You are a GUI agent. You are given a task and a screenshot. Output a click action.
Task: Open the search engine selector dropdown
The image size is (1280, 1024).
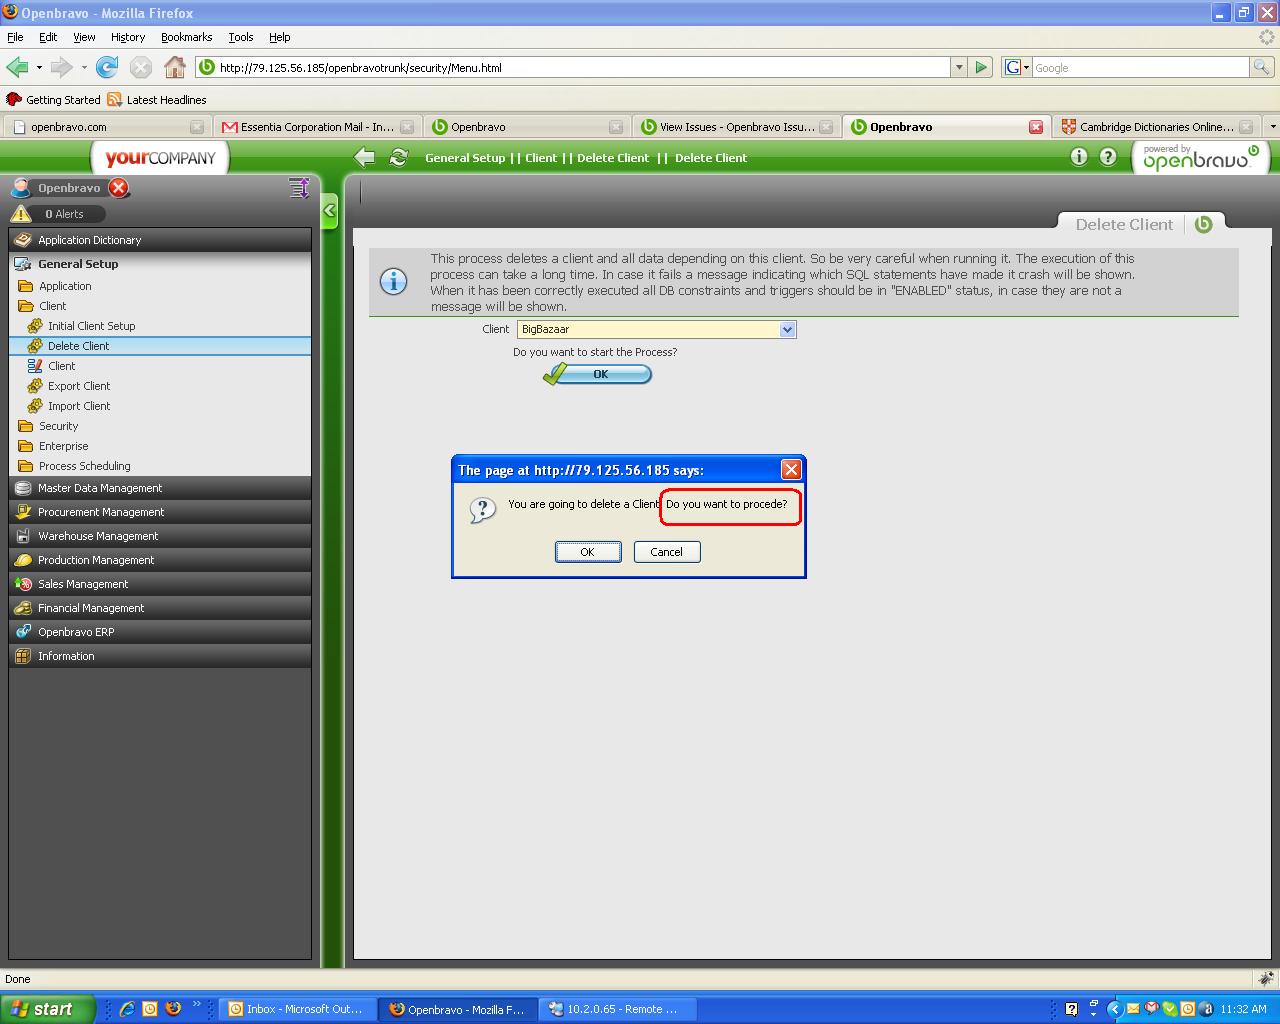(1016, 67)
